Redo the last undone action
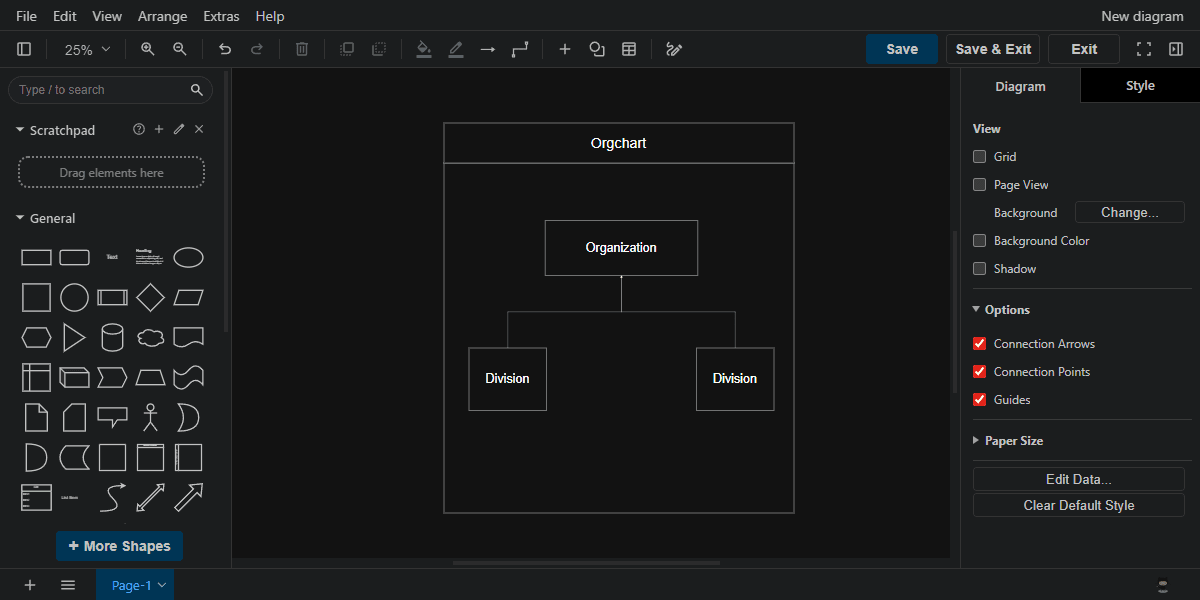Screen dimensions: 1200x600 pyautogui.click(x=257, y=49)
